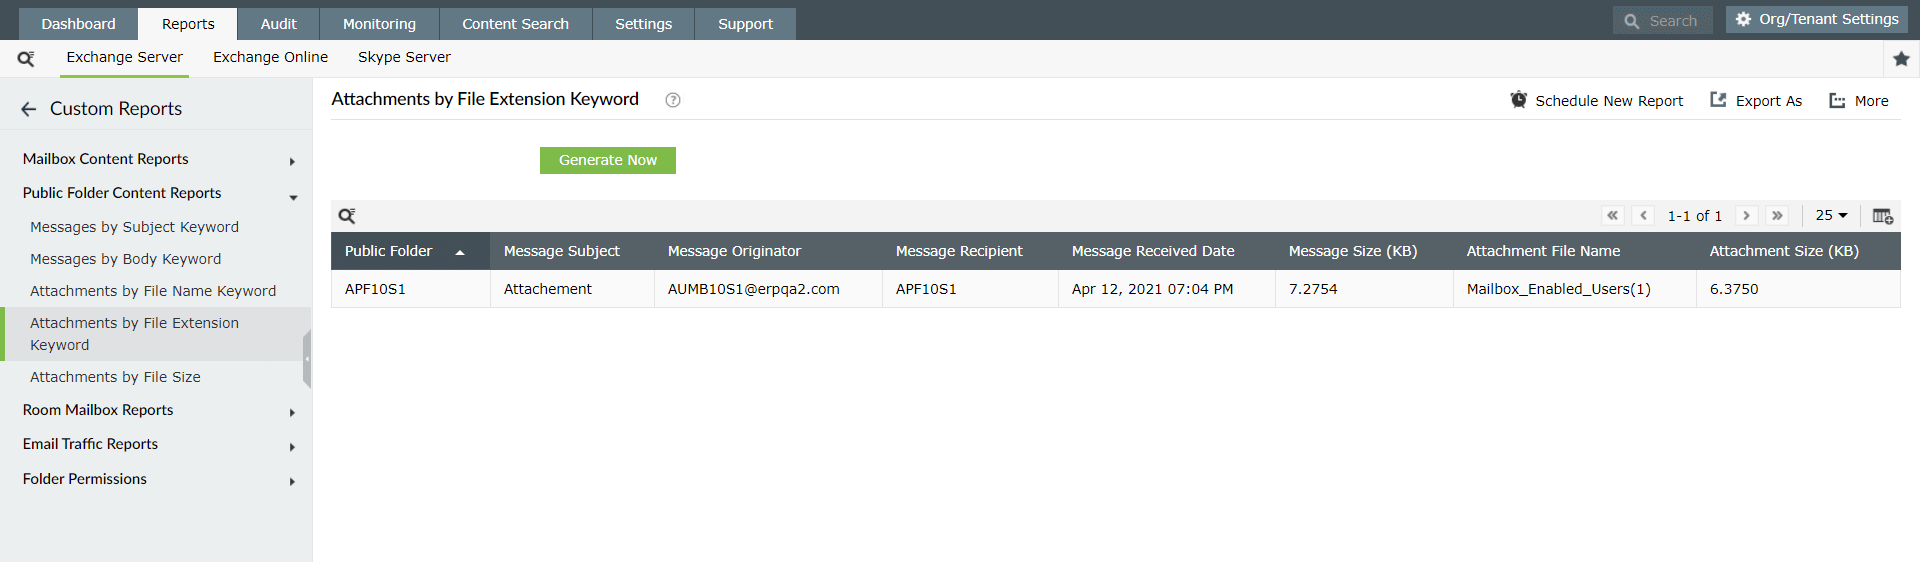Expand Folder Permissions section

pyautogui.click(x=292, y=481)
